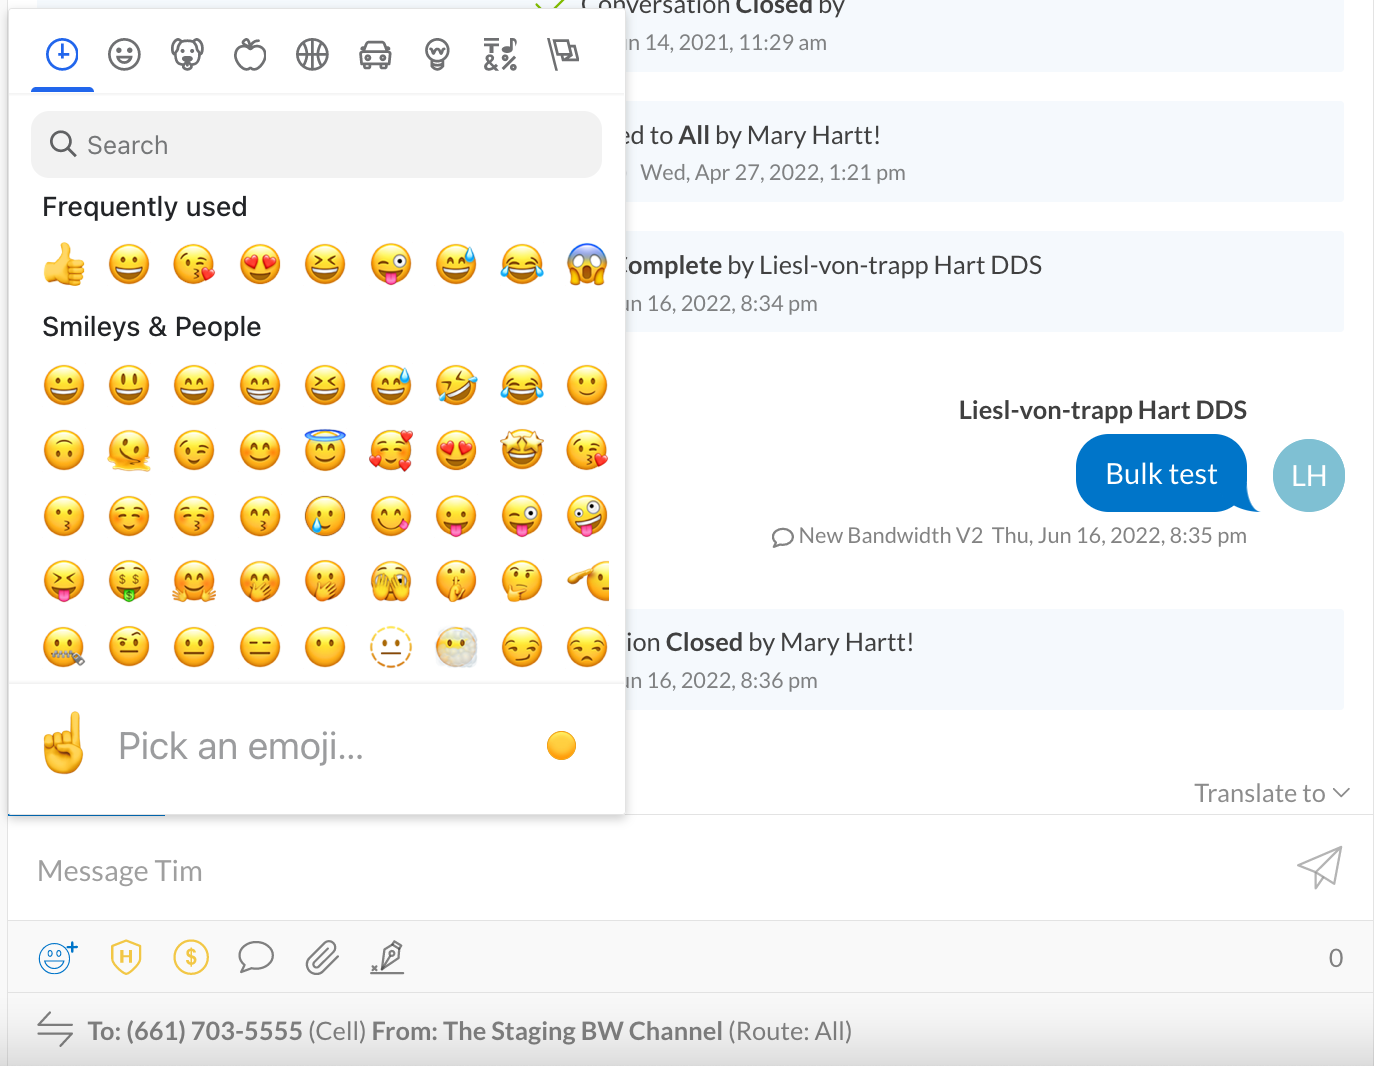Expand the Translate to dropdown
The height and width of the screenshot is (1066, 1374).
click(1272, 793)
